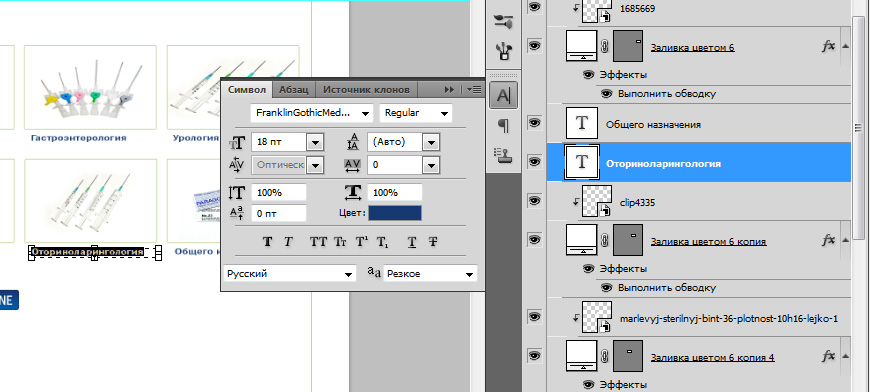The image size is (870, 392).
Task: Click T thumbnail of Оториноларингология layer
Action: 581,162
